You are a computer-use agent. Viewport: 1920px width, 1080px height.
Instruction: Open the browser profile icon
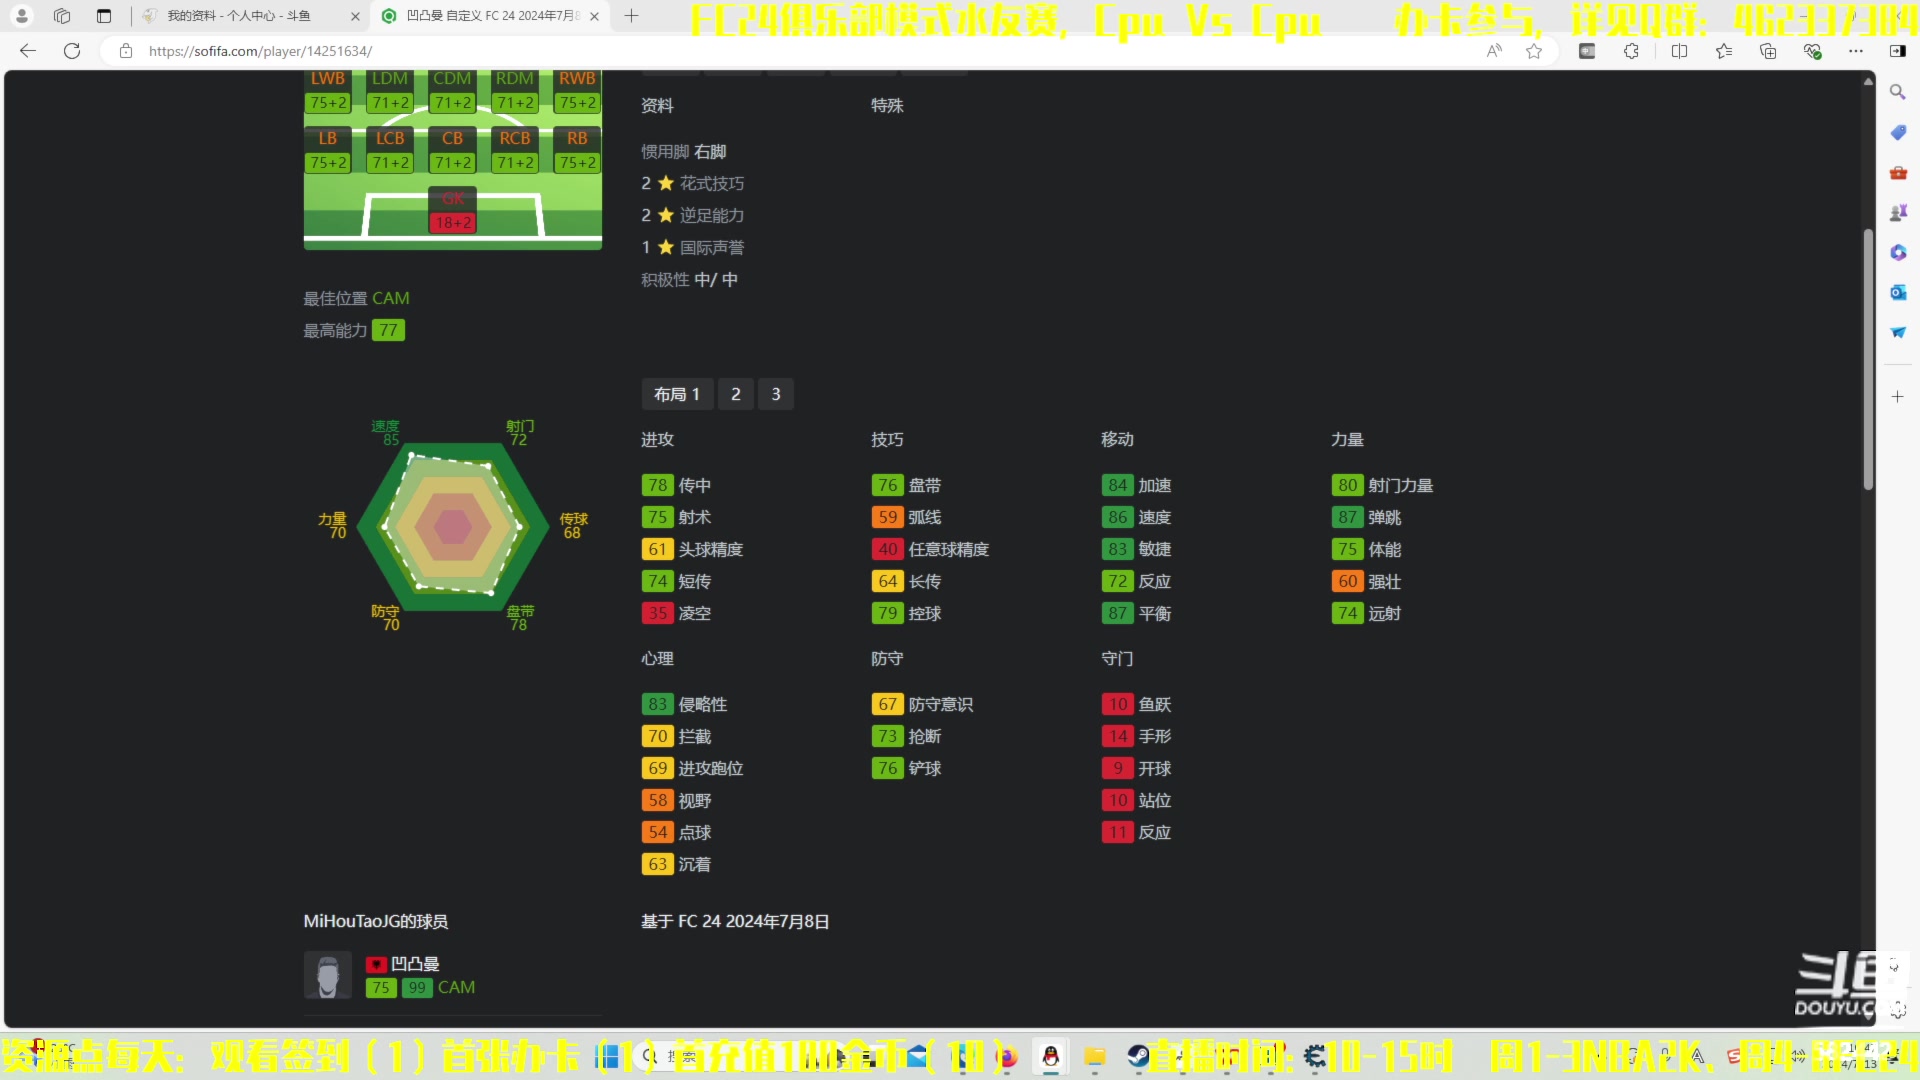pyautogui.click(x=22, y=16)
